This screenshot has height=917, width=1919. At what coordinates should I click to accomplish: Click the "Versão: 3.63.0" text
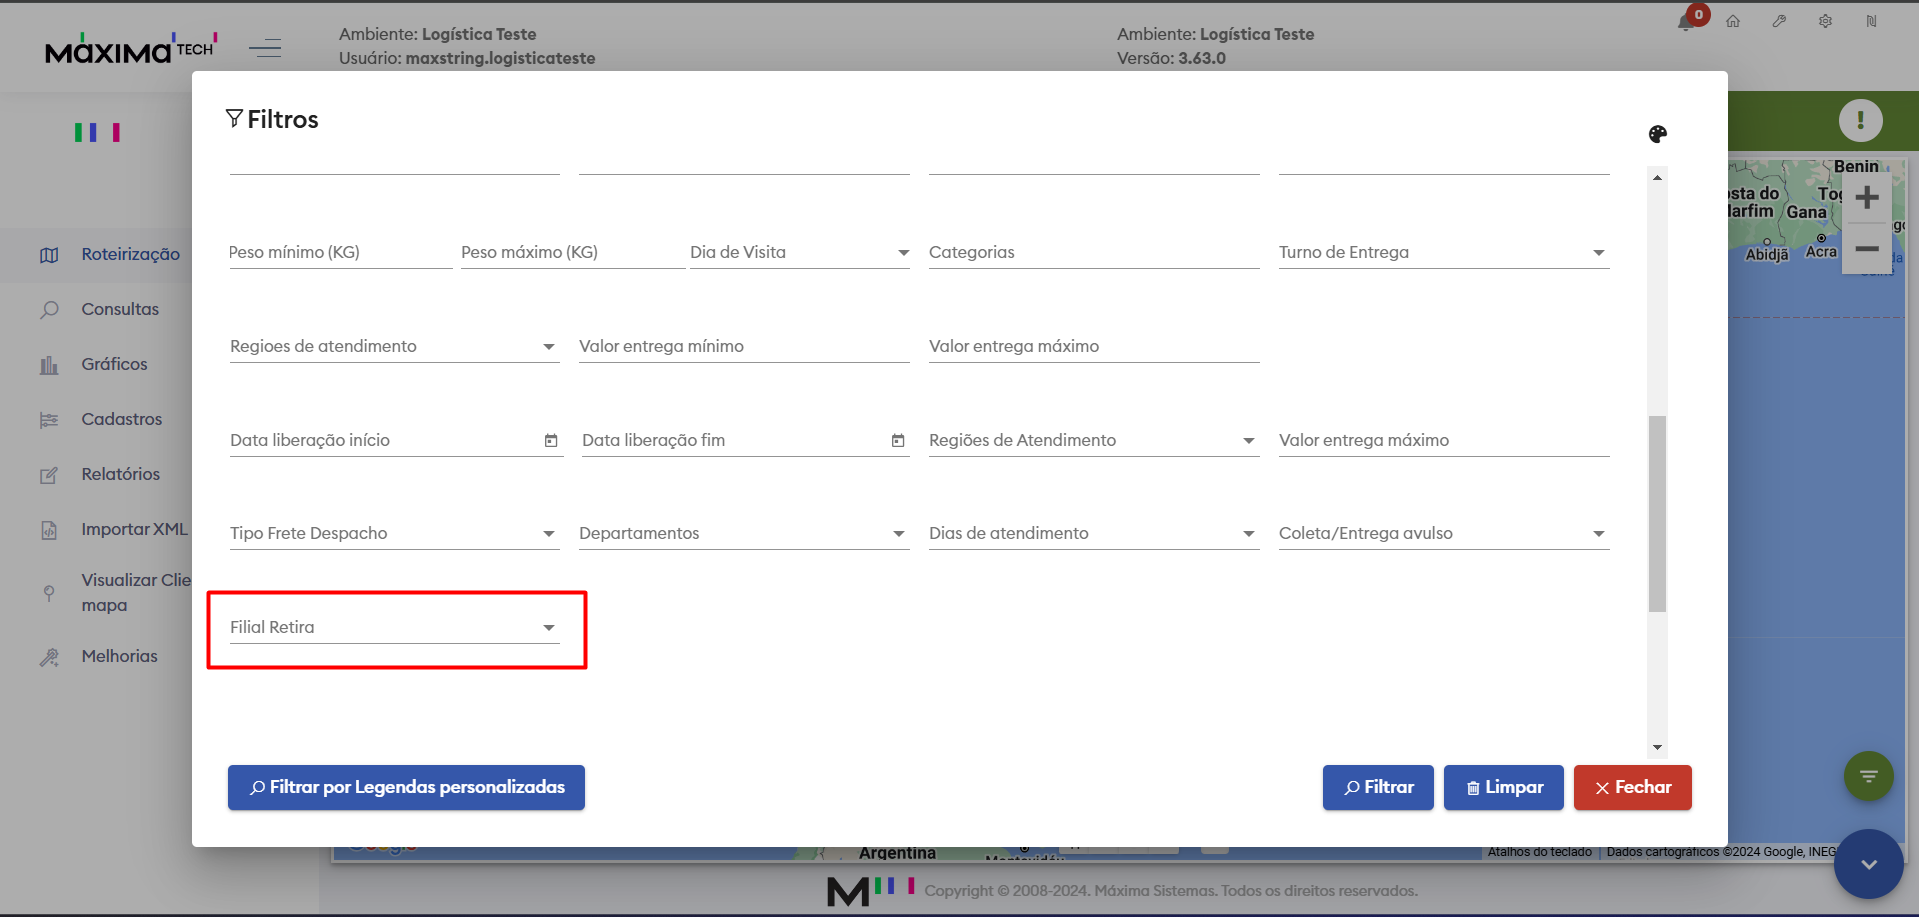pyautogui.click(x=1171, y=58)
